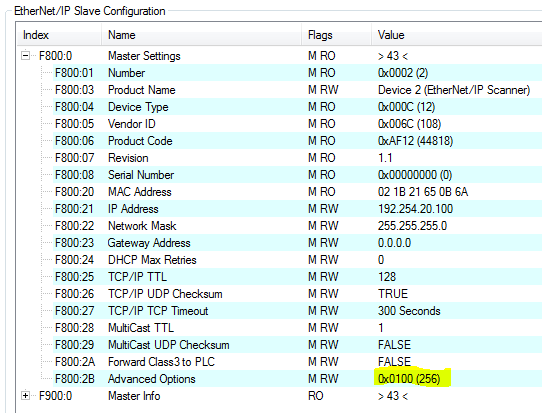The height and width of the screenshot is (413, 542).
Task: Select the F800:20 MAC Address row
Action: click(x=297, y=192)
